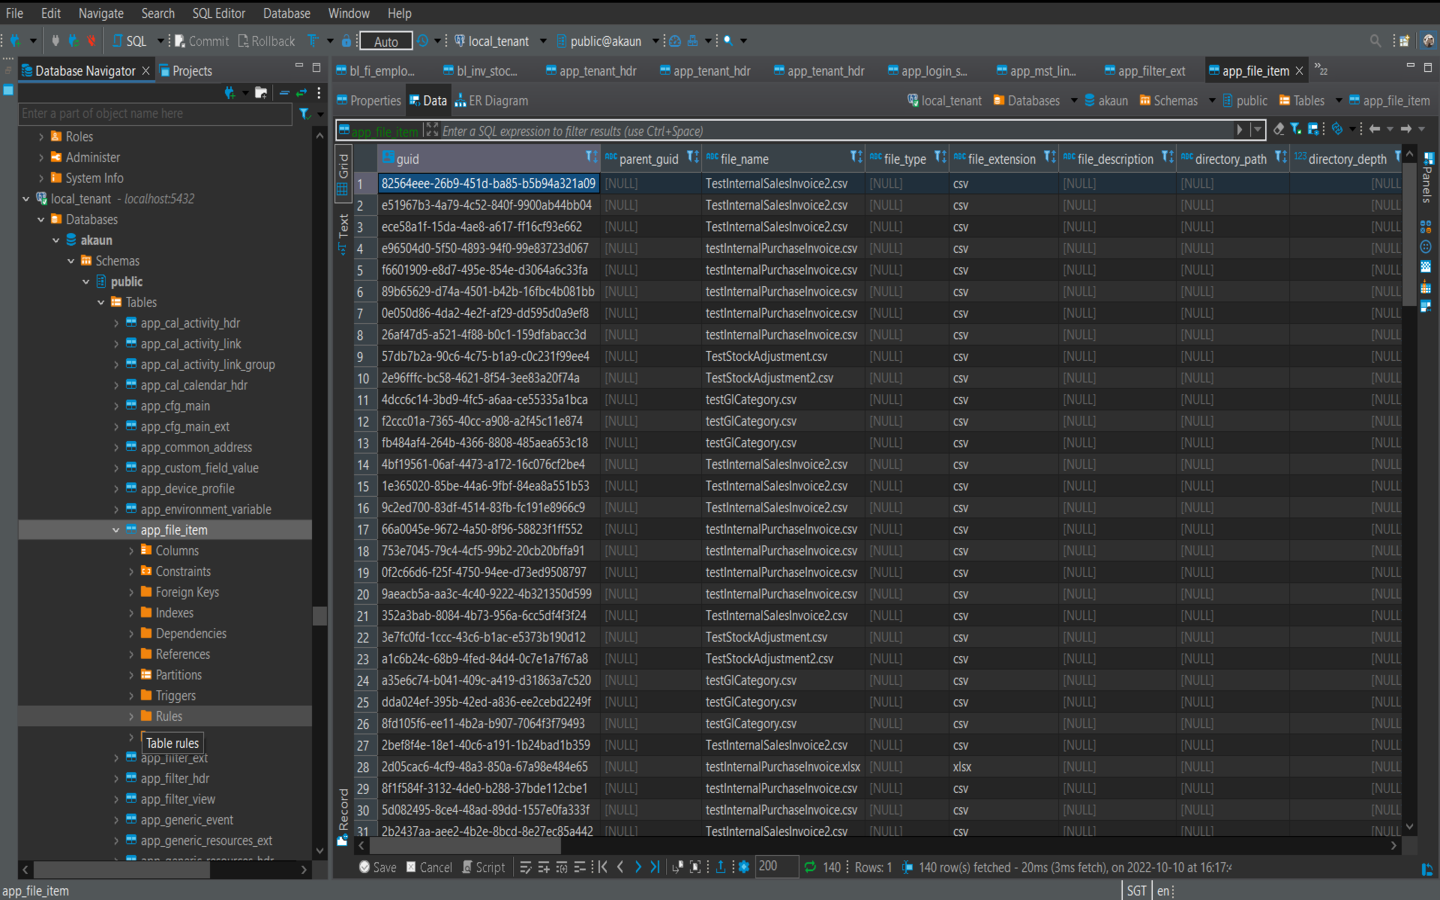Click the erase filter icon above grid

click(x=1278, y=129)
